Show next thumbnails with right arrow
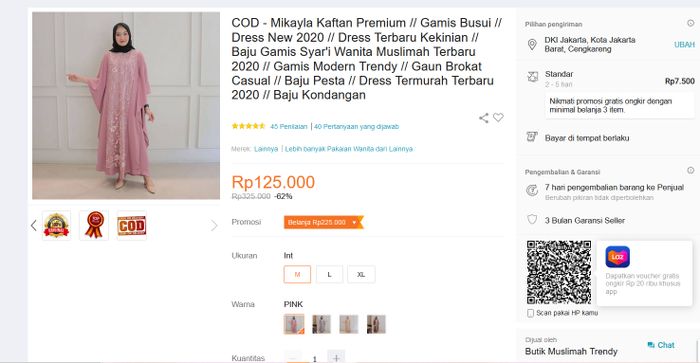This screenshot has width=700, height=363. (x=214, y=225)
